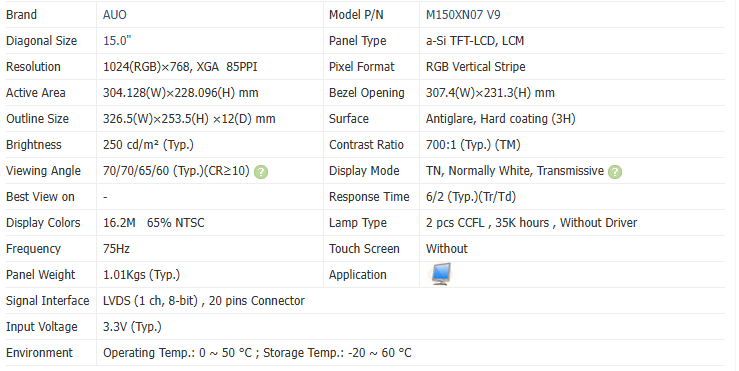Click the Contrast Ratio 700:1 value
The height and width of the screenshot is (371, 739).
(x=473, y=145)
